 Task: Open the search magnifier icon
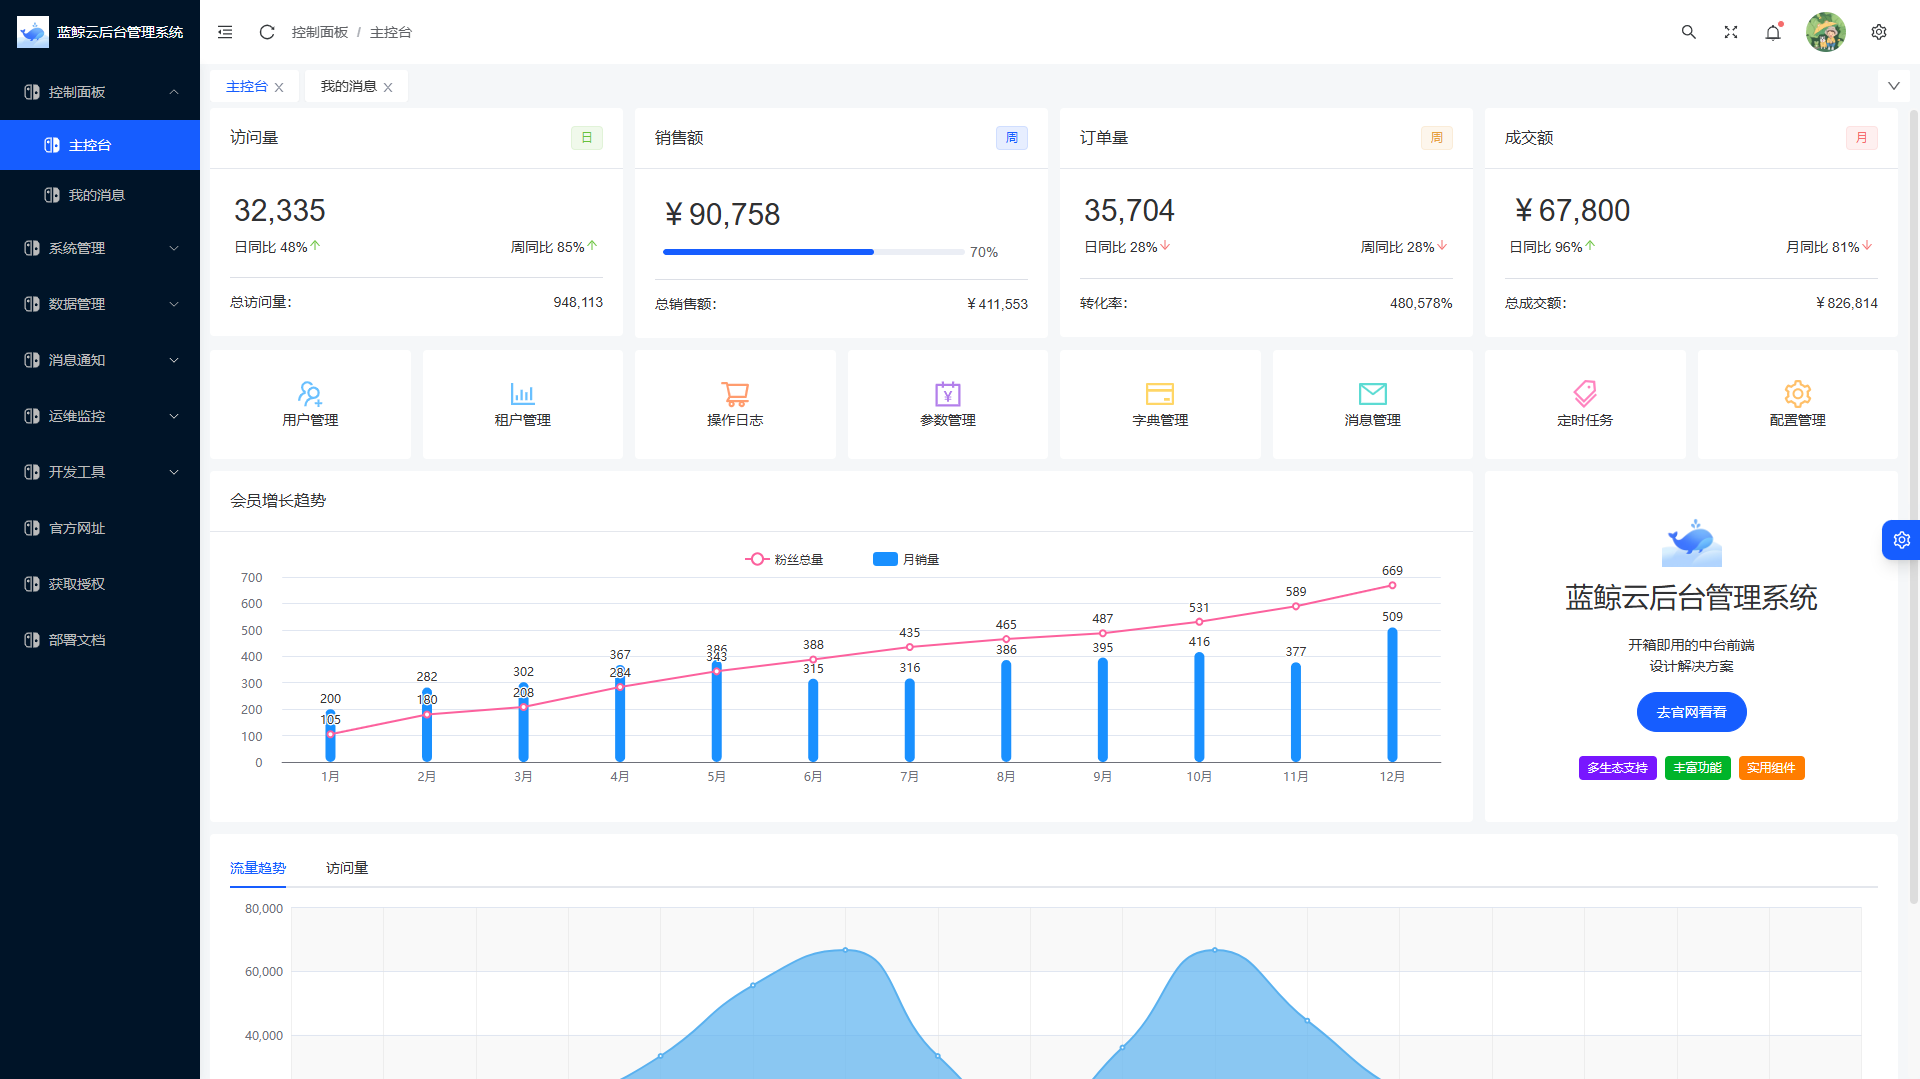tap(1688, 32)
